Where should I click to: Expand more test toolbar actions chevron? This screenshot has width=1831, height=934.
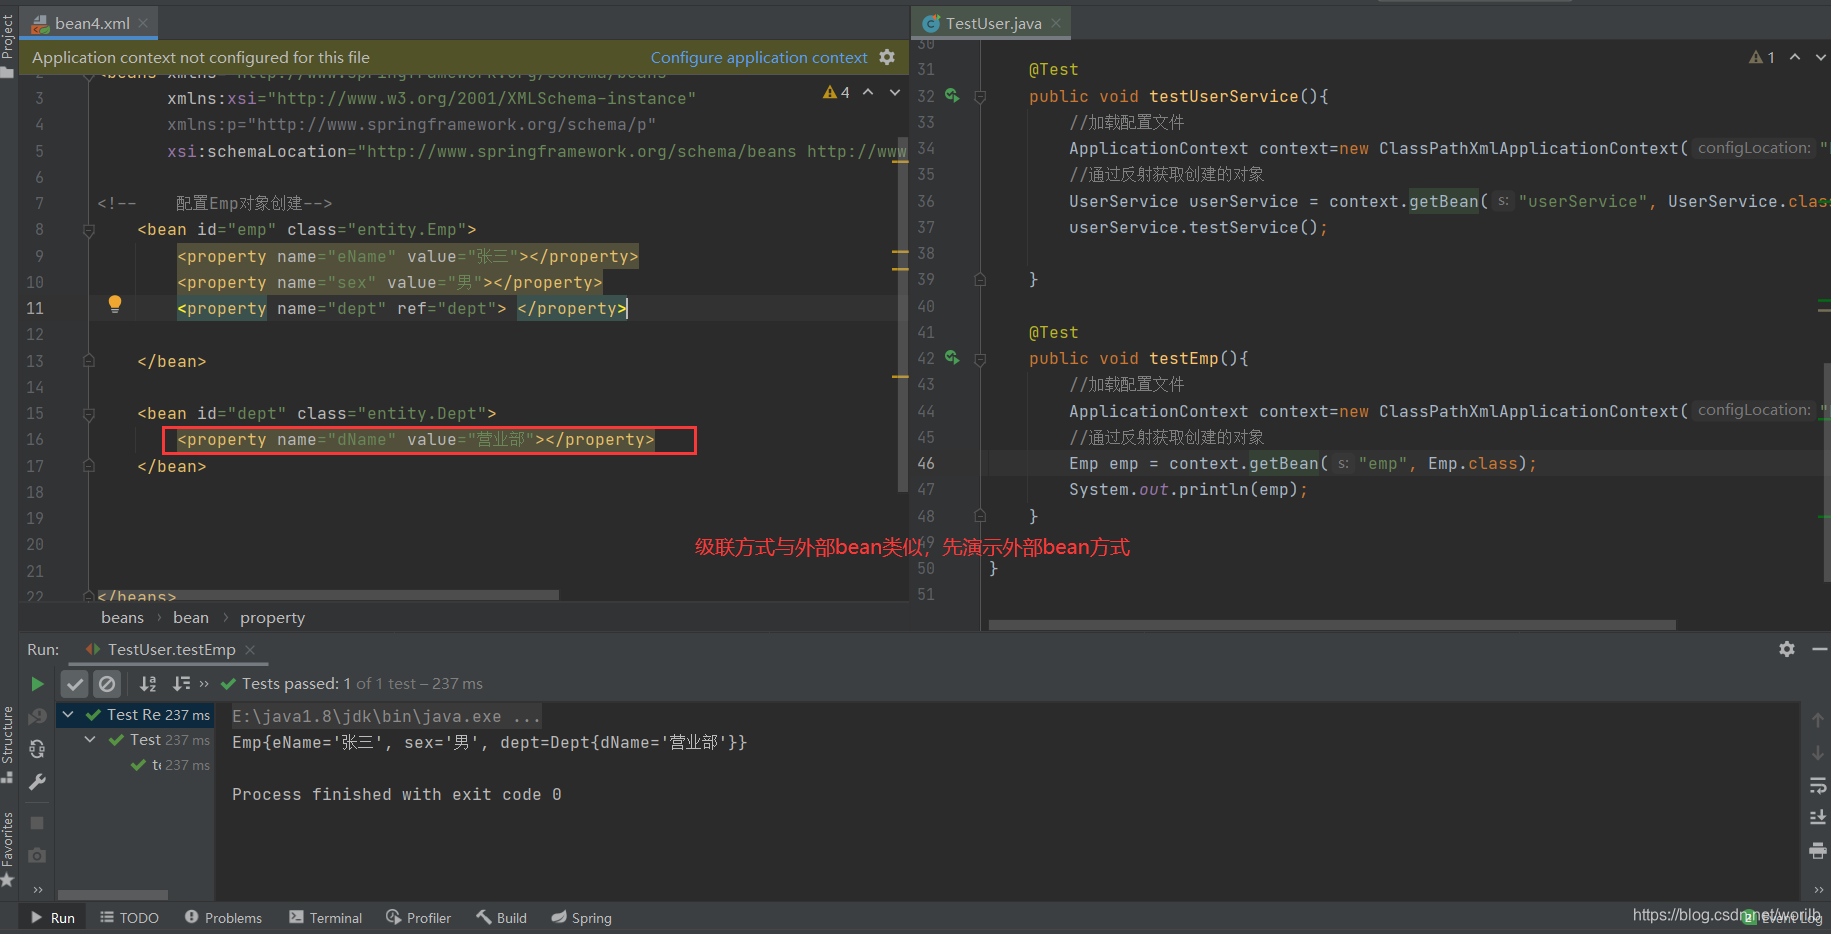(204, 684)
